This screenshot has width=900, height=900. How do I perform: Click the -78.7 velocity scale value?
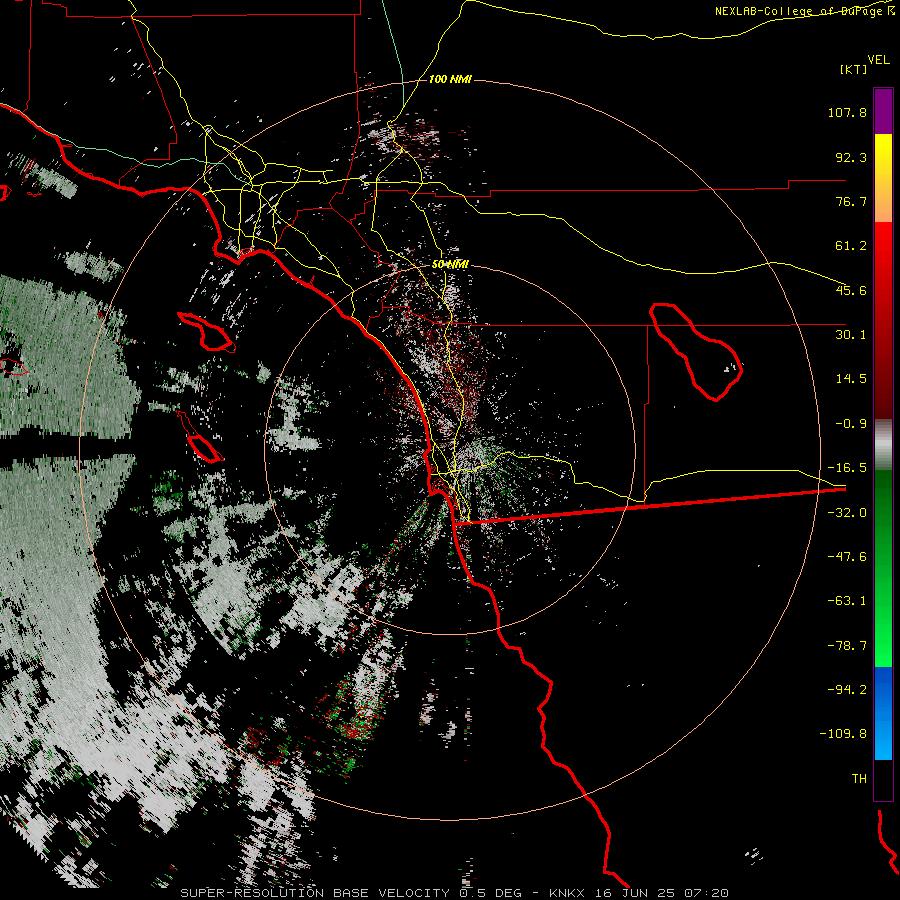tap(847, 646)
